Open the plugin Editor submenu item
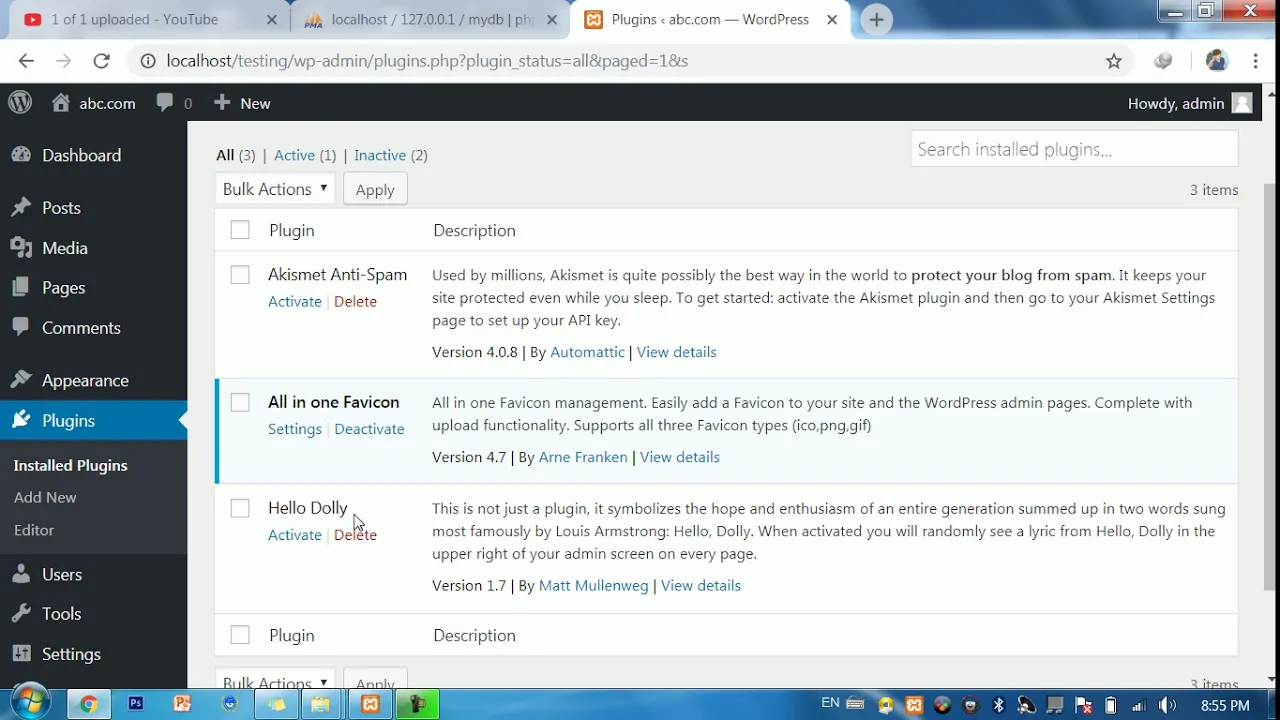The width and height of the screenshot is (1280, 720). click(x=34, y=530)
